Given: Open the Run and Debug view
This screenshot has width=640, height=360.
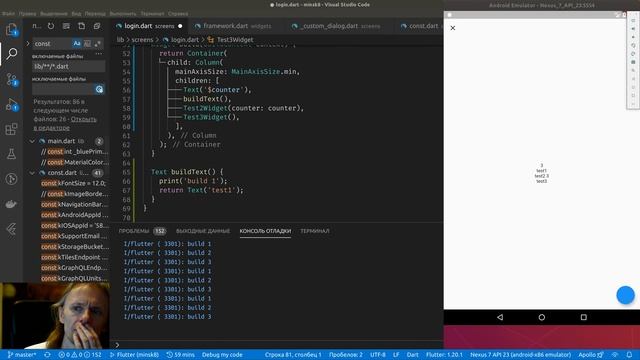Looking at the screenshot, I should pyautogui.click(x=11, y=104).
